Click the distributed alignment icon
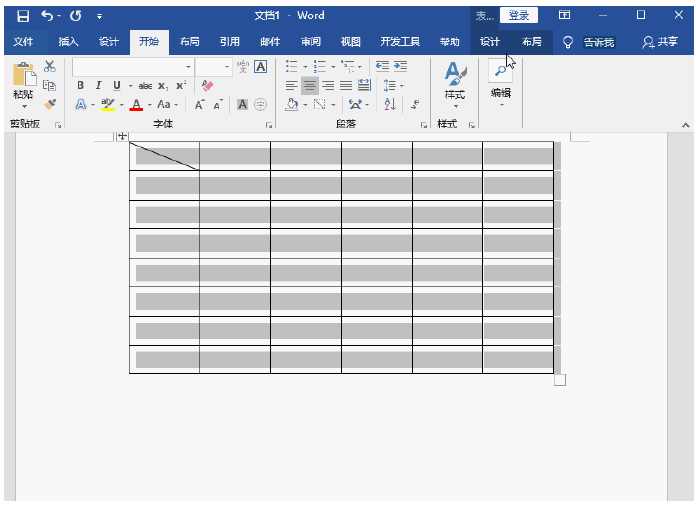Image resolution: width=696 pixels, height=506 pixels. pos(364,85)
